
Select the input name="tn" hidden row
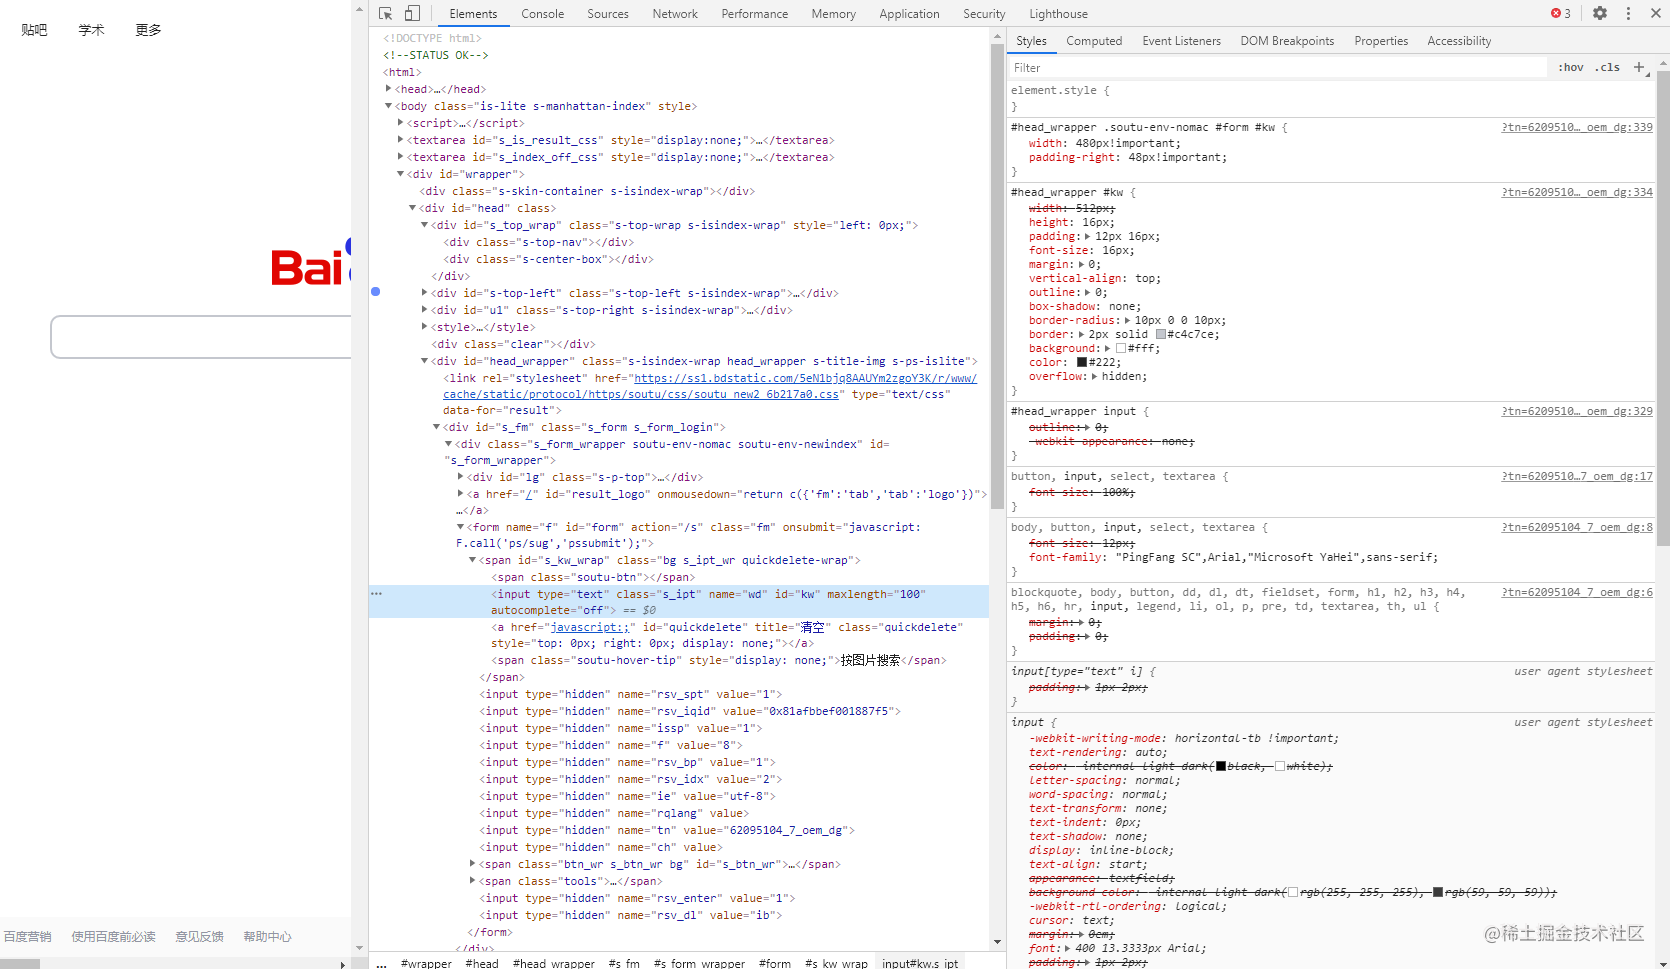pyautogui.click(x=667, y=830)
